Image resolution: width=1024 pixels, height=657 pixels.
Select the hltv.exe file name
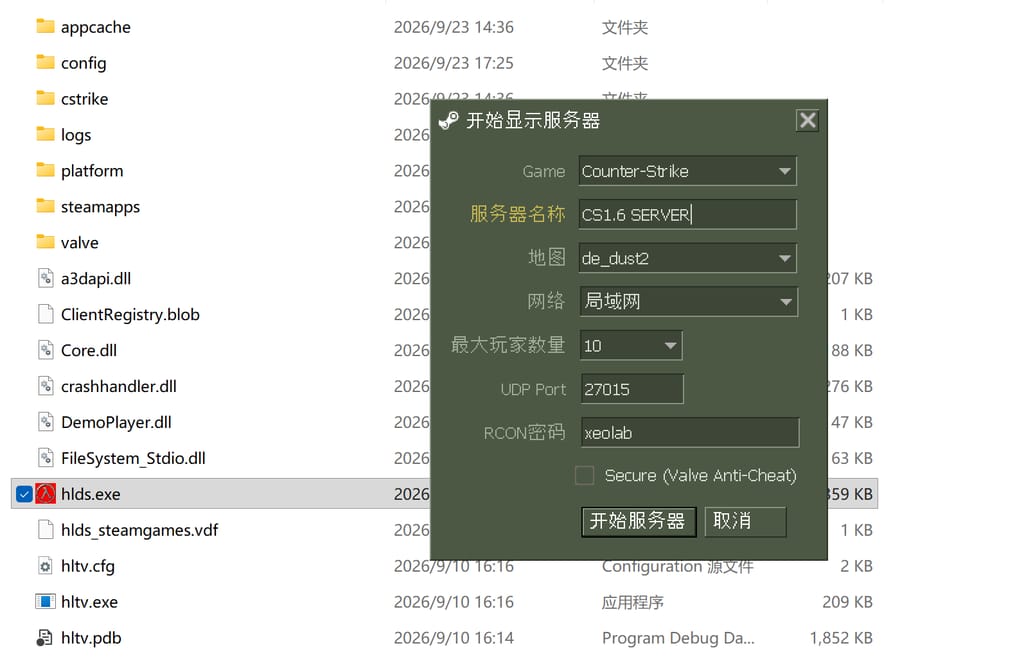(89, 602)
